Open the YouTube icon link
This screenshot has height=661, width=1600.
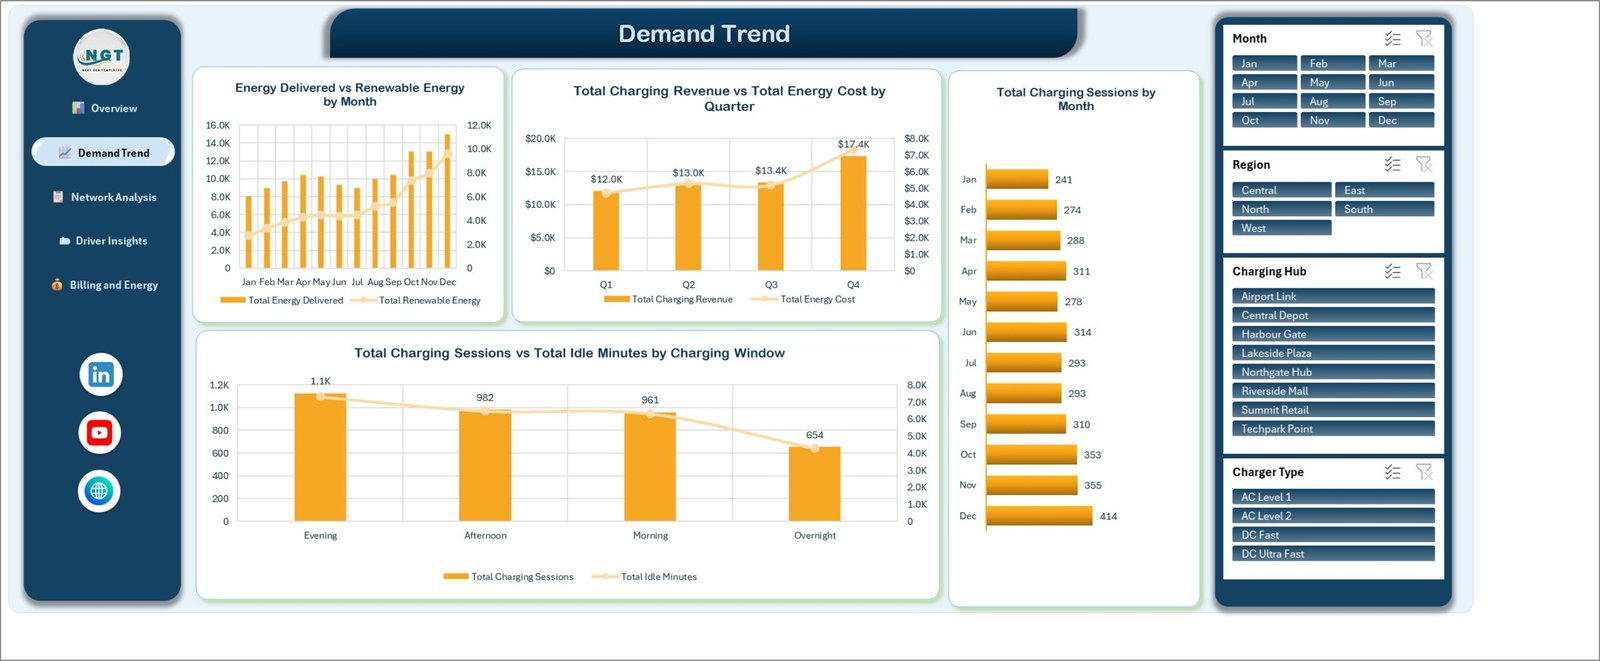click(99, 433)
